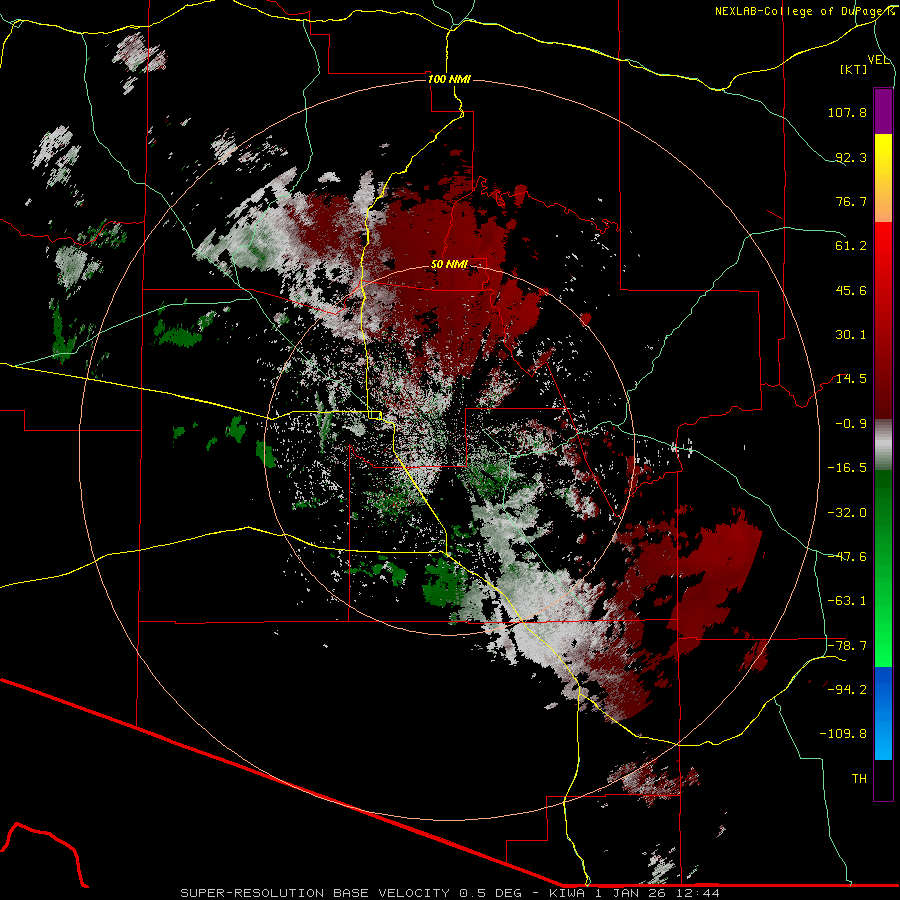Pick the purple segment at top of the color bar

click(883, 111)
